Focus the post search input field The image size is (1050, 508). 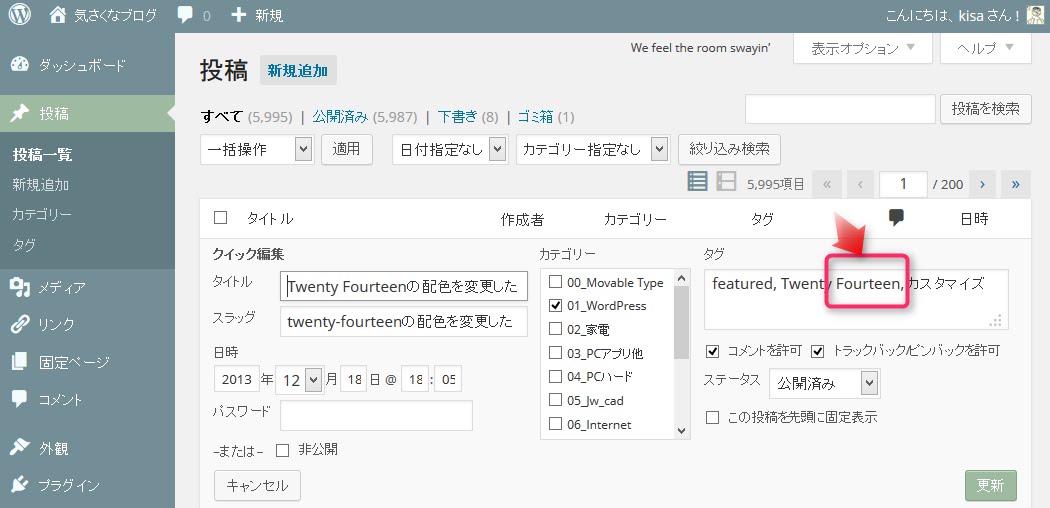840,109
